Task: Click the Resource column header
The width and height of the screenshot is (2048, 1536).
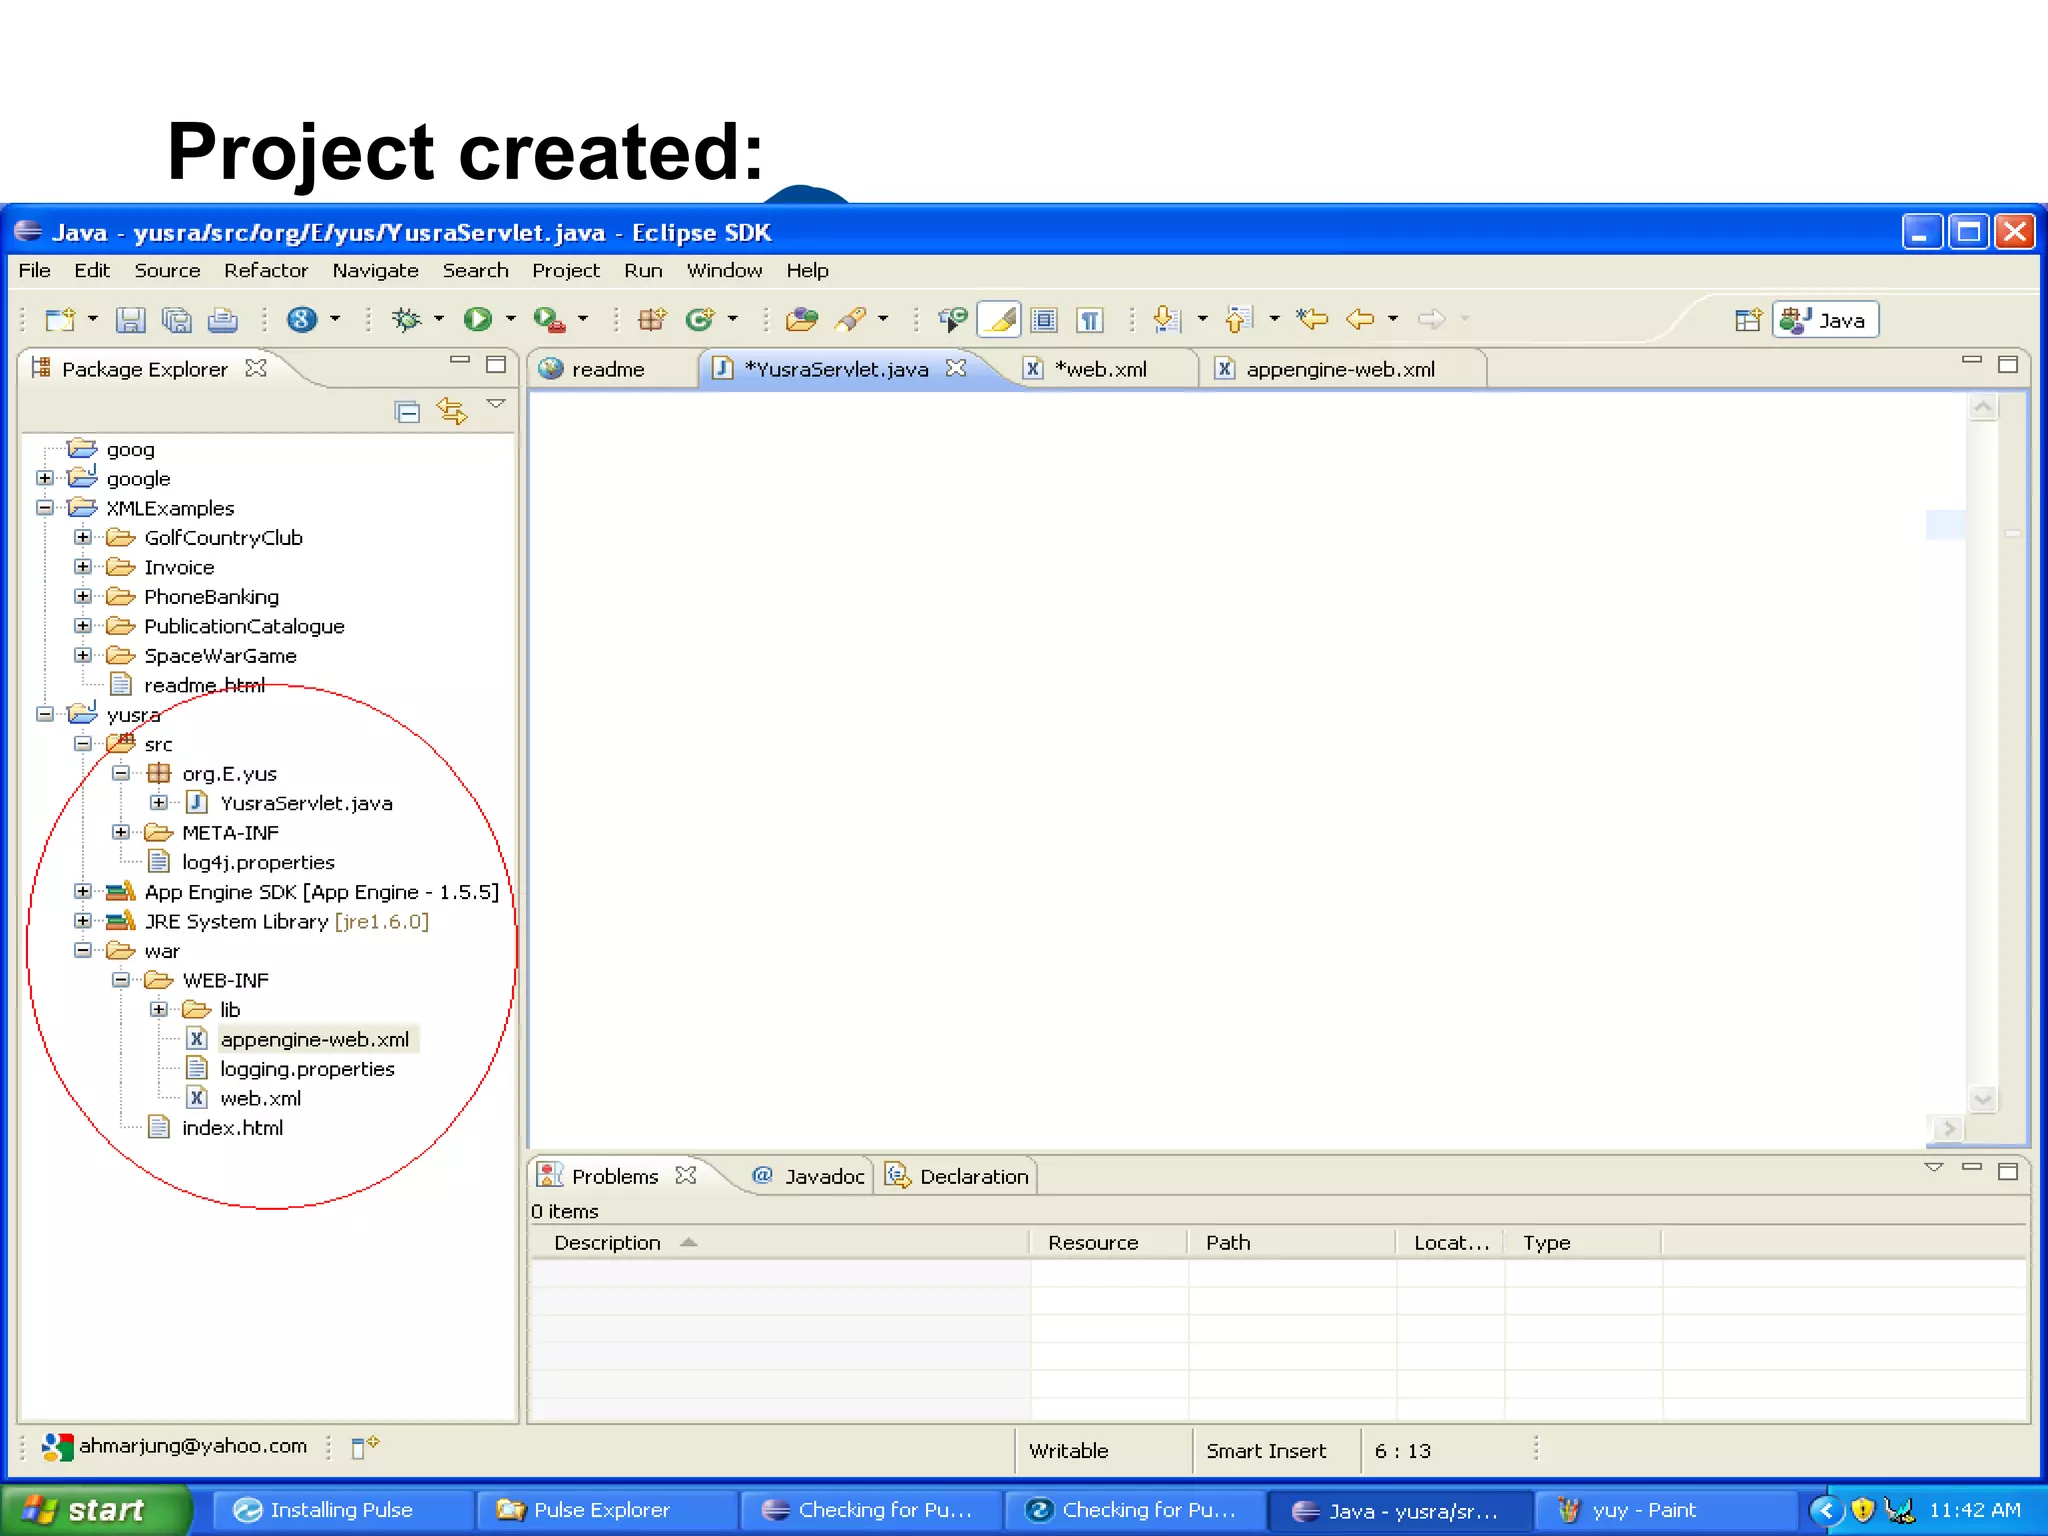Action: [x=1109, y=1242]
